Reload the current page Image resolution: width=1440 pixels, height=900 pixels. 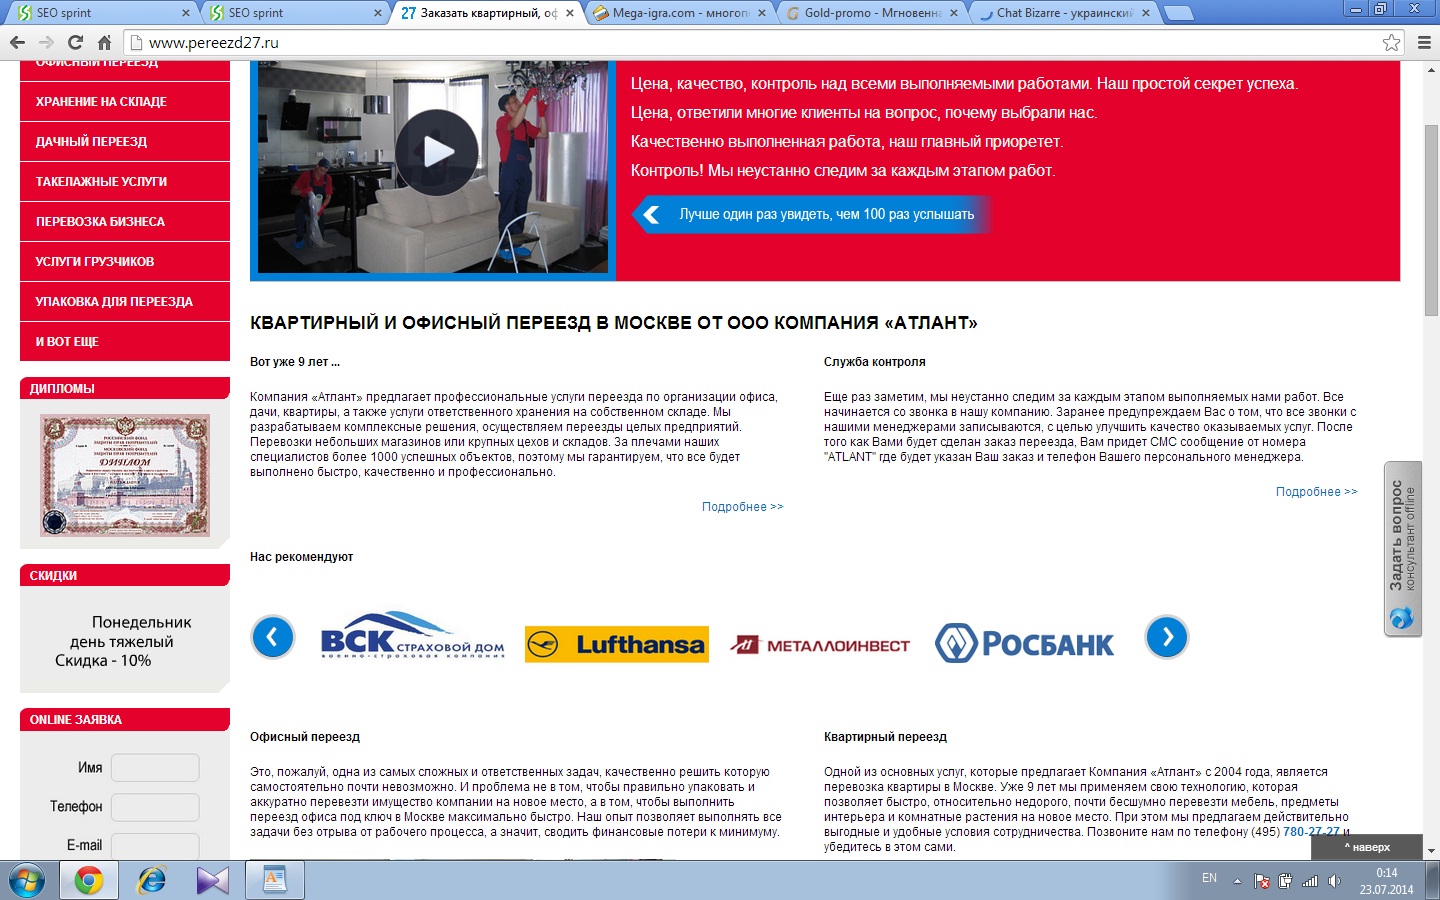(x=75, y=42)
